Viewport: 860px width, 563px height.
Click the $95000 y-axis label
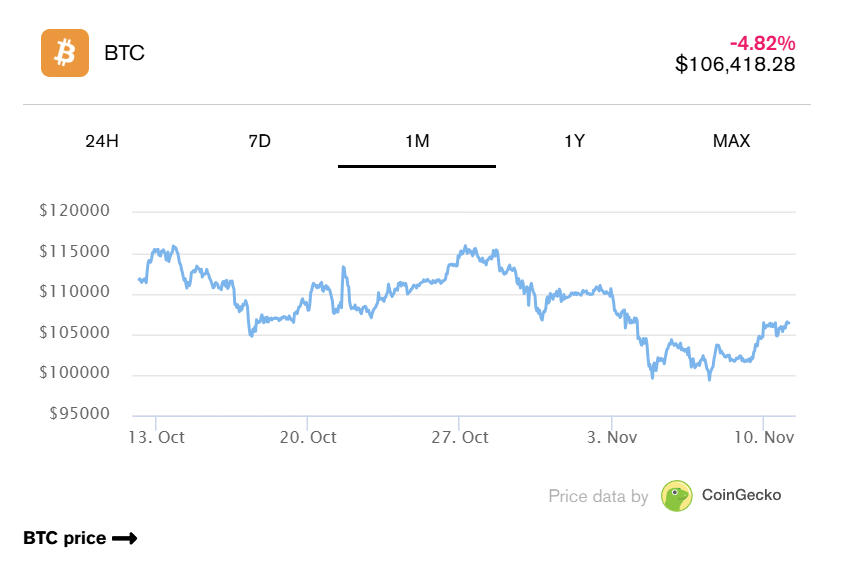click(x=77, y=414)
